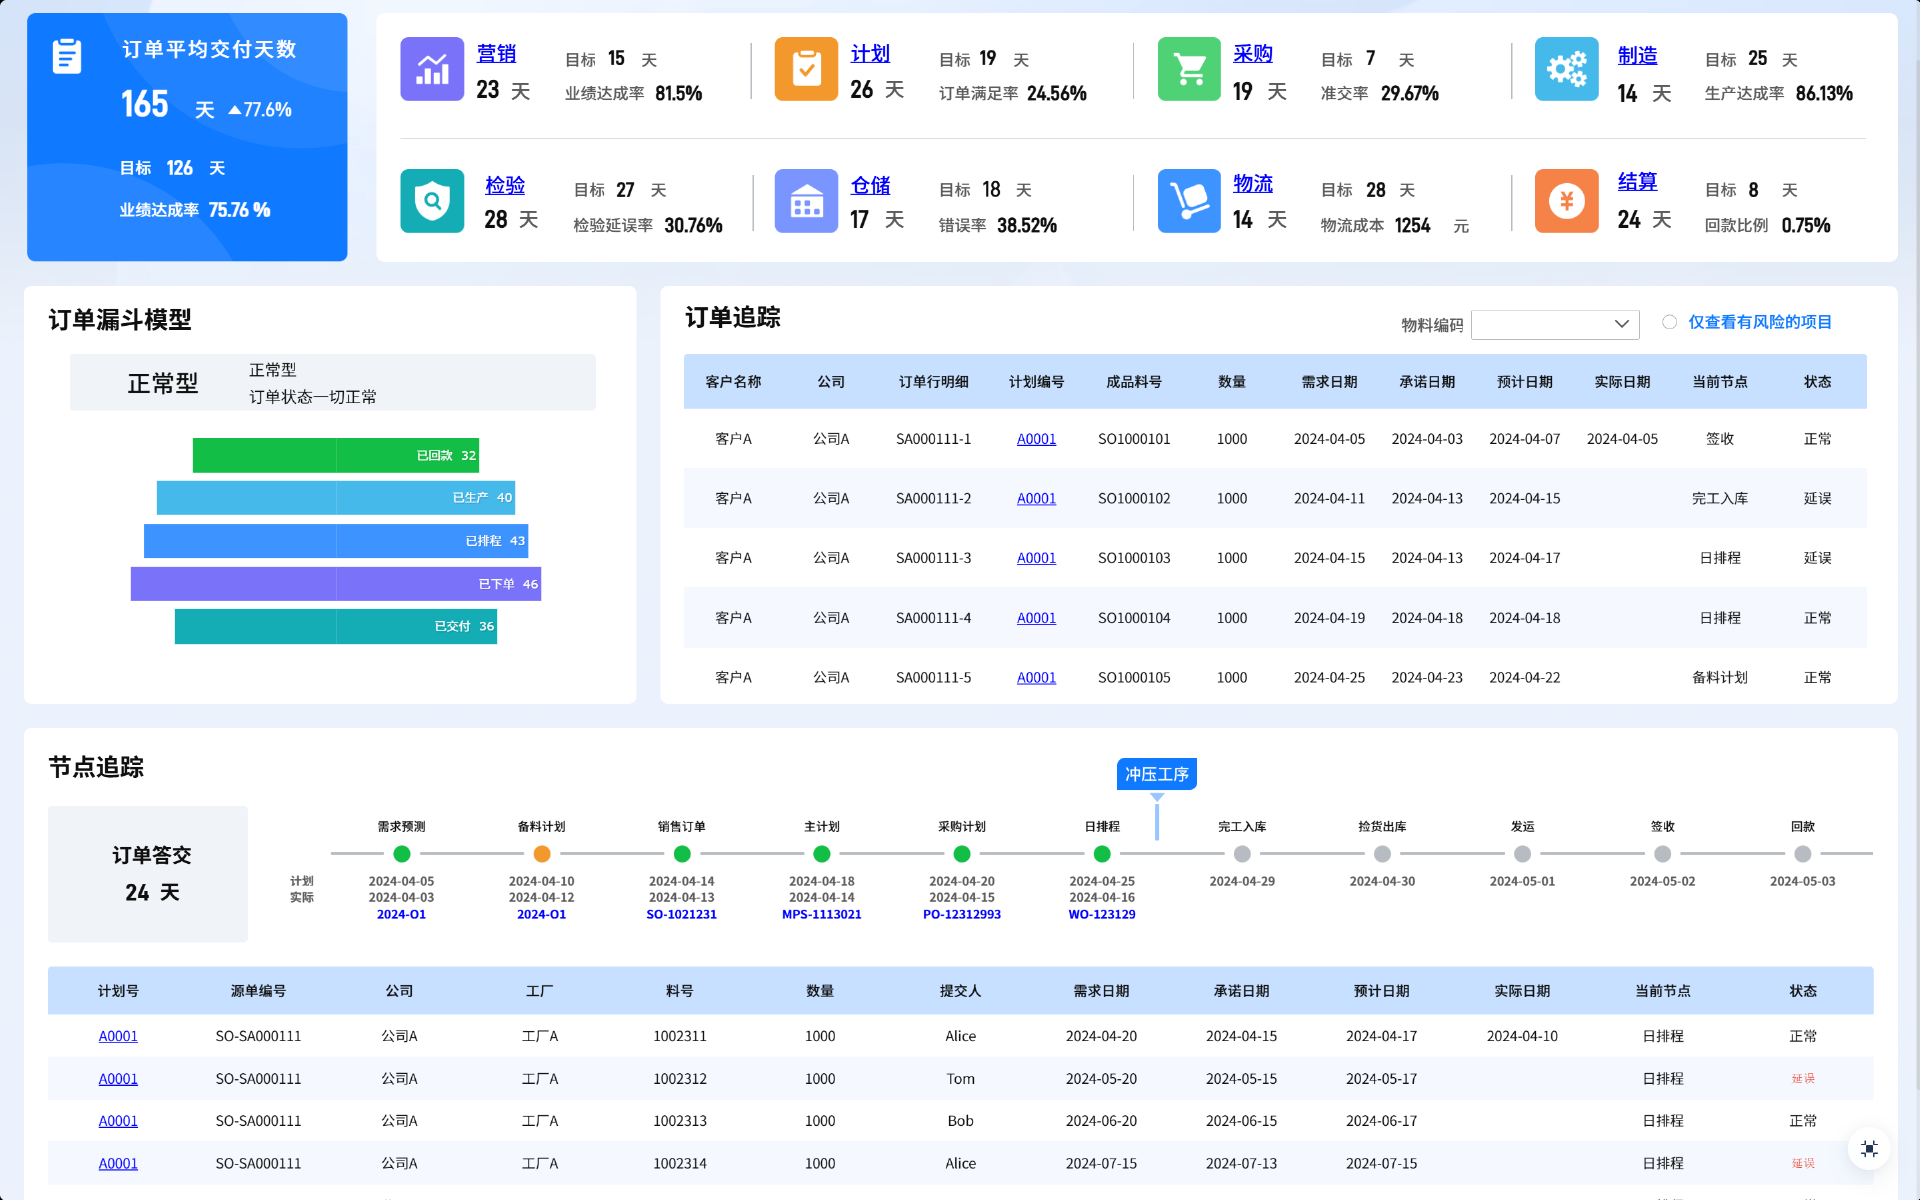
Task: Click the 物料编码 dropdown chevron arrow
Action: (1621, 324)
